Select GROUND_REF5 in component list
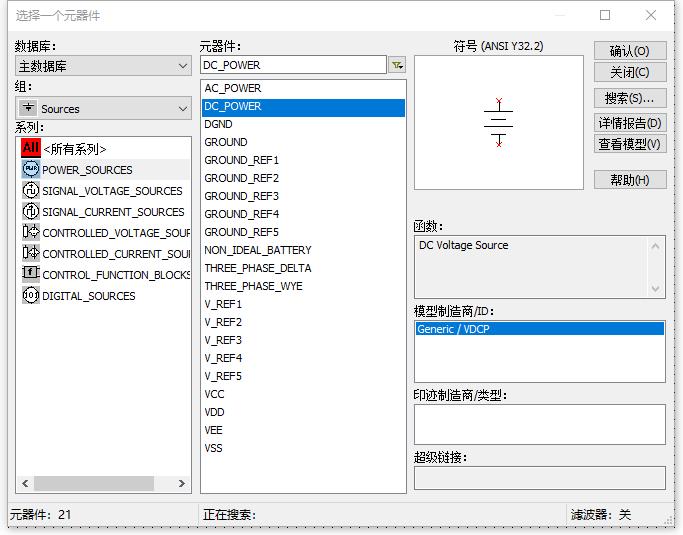The image size is (683, 535). click(x=303, y=232)
